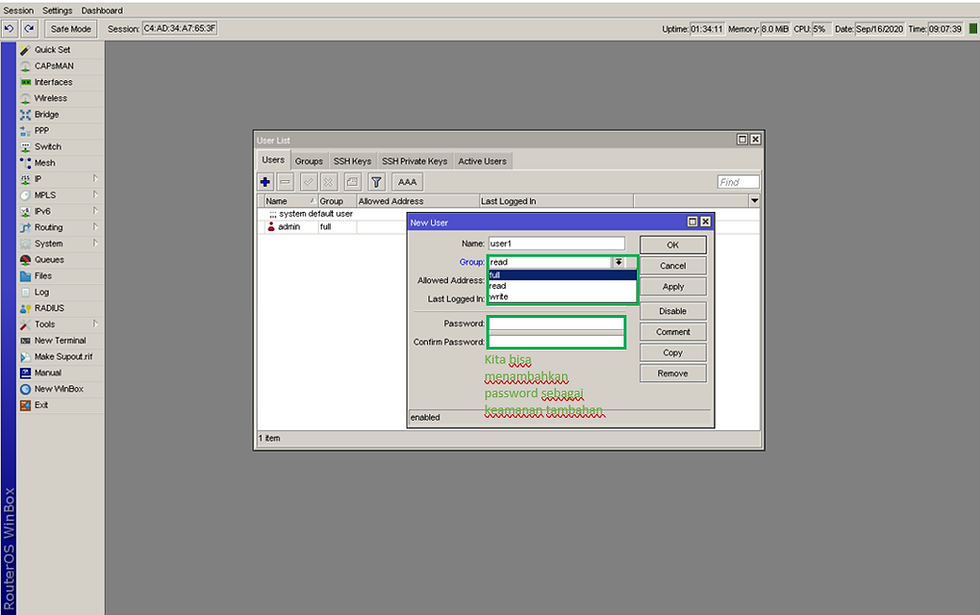Switch to the SSH Private Keys tab
This screenshot has width=980, height=615.
coord(414,161)
